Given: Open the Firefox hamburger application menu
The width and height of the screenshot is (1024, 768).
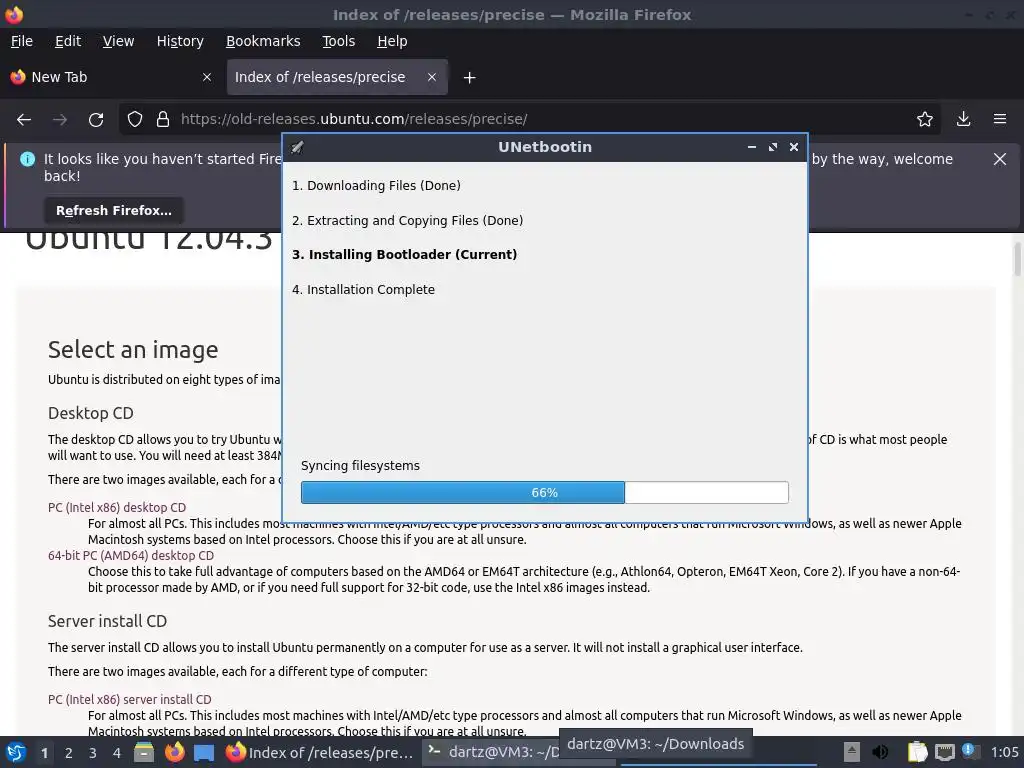Looking at the screenshot, I should (1000, 119).
